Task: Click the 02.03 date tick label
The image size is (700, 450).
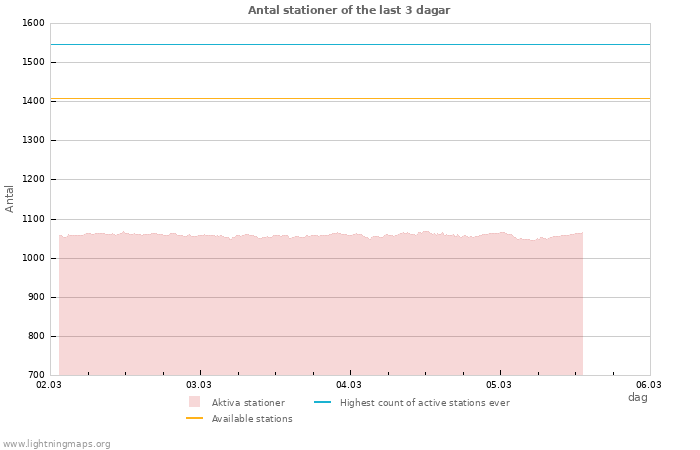Action: point(49,384)
